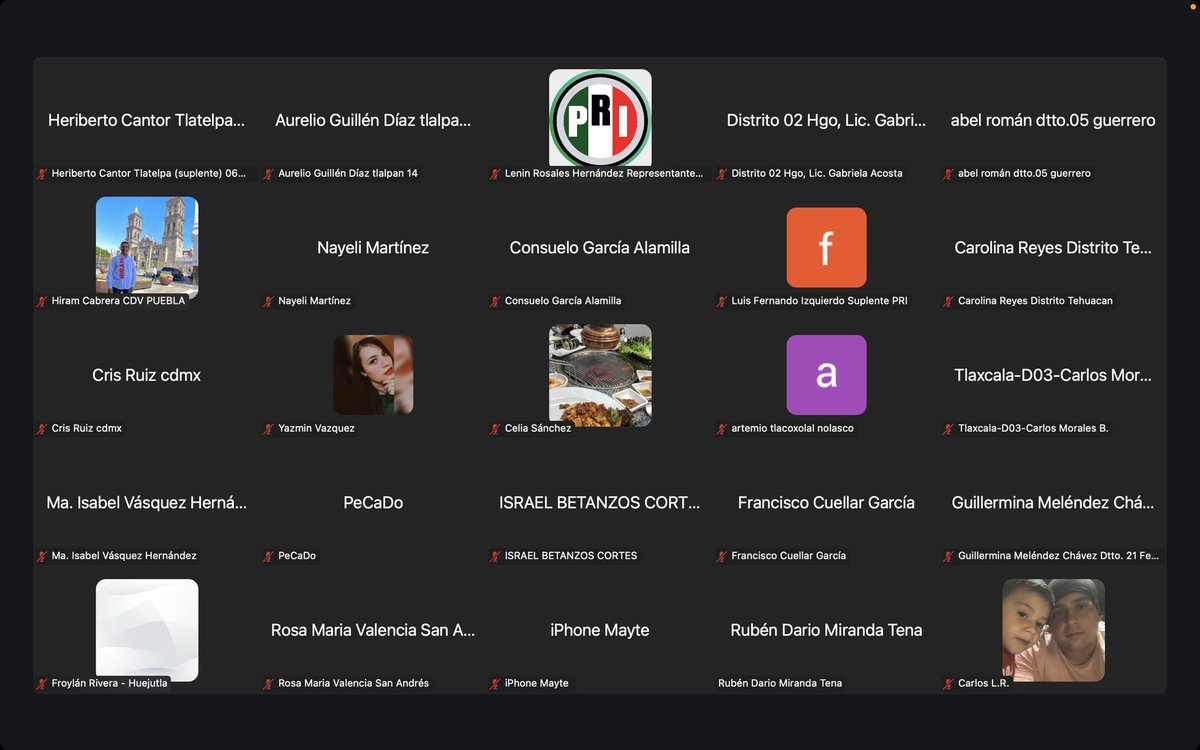The width and height of the screenshot is (1200, 750).
Task: Click the large 'Ma. Isabel Vásquez Herná...' name
Action: point(147,503)
